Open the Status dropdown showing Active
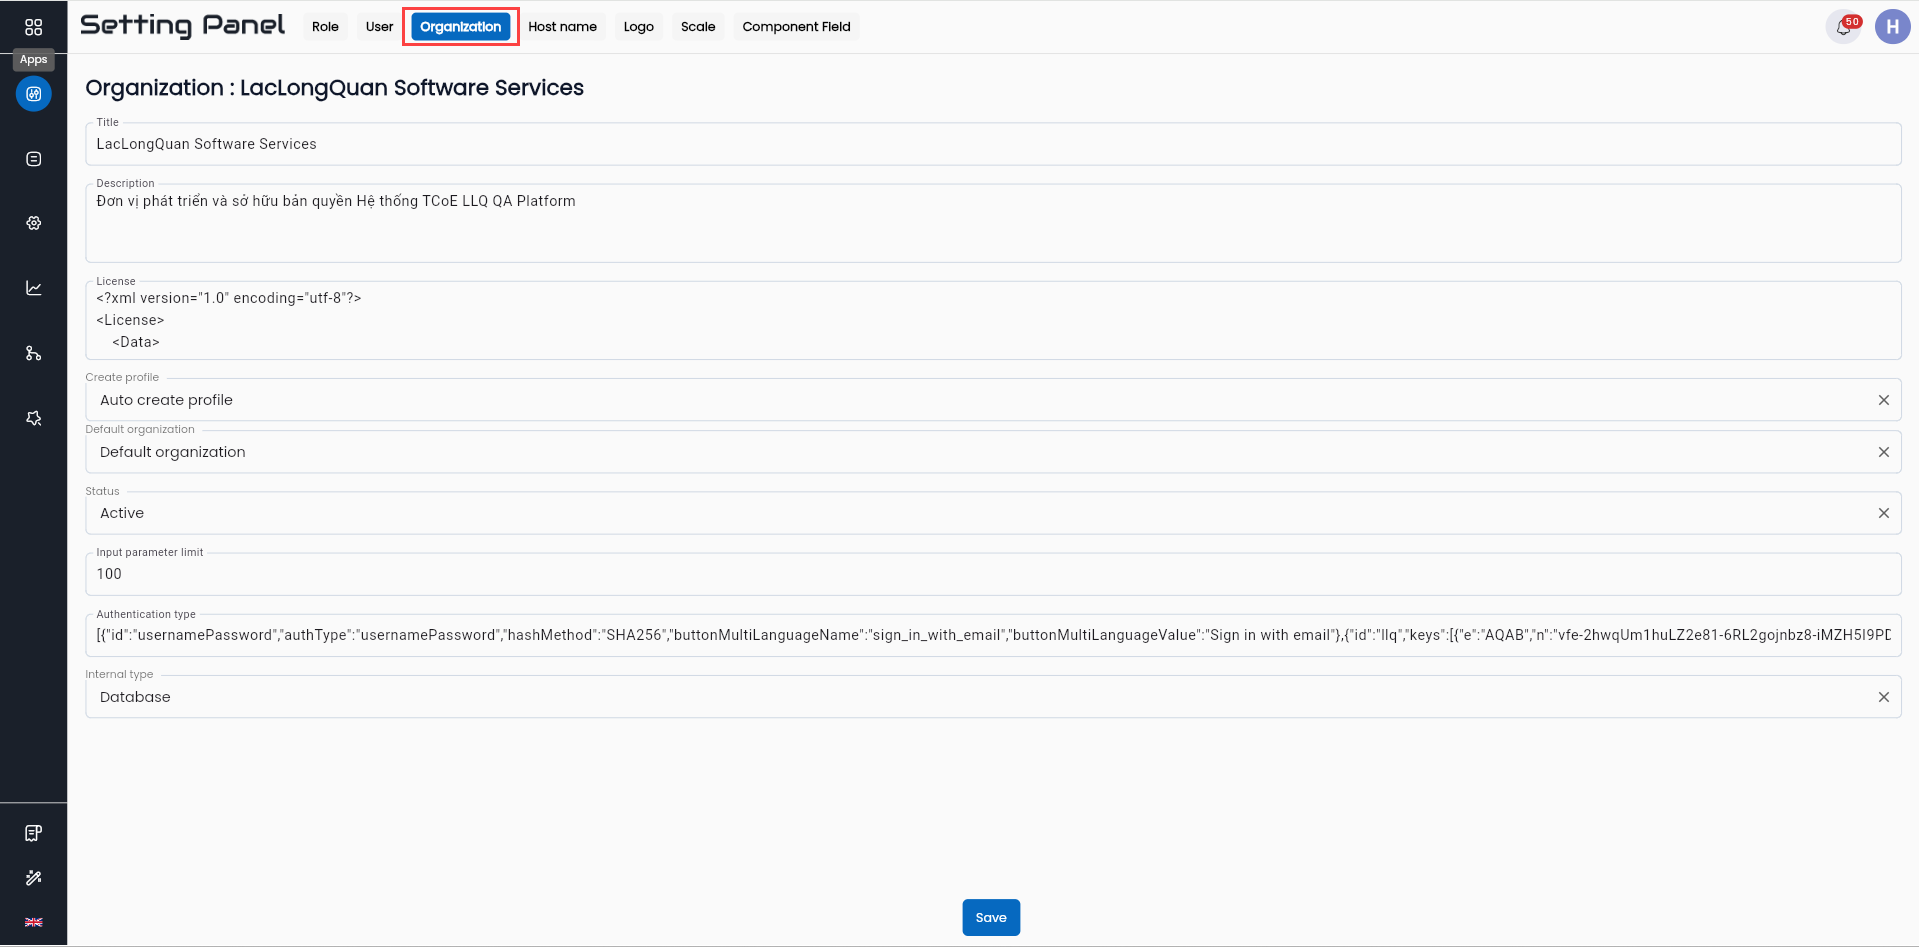1919x947 pixels. tap(993, 513)
